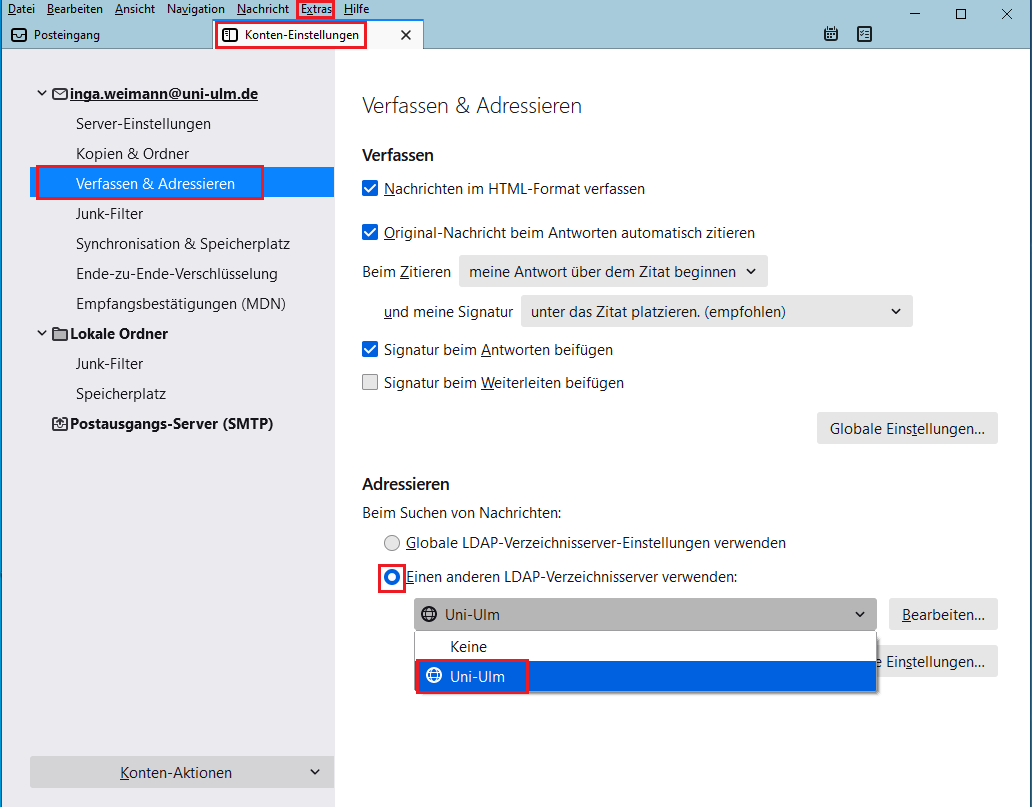Click the Posteingang inbox icon
The image size is (1032, 807).
19,35
